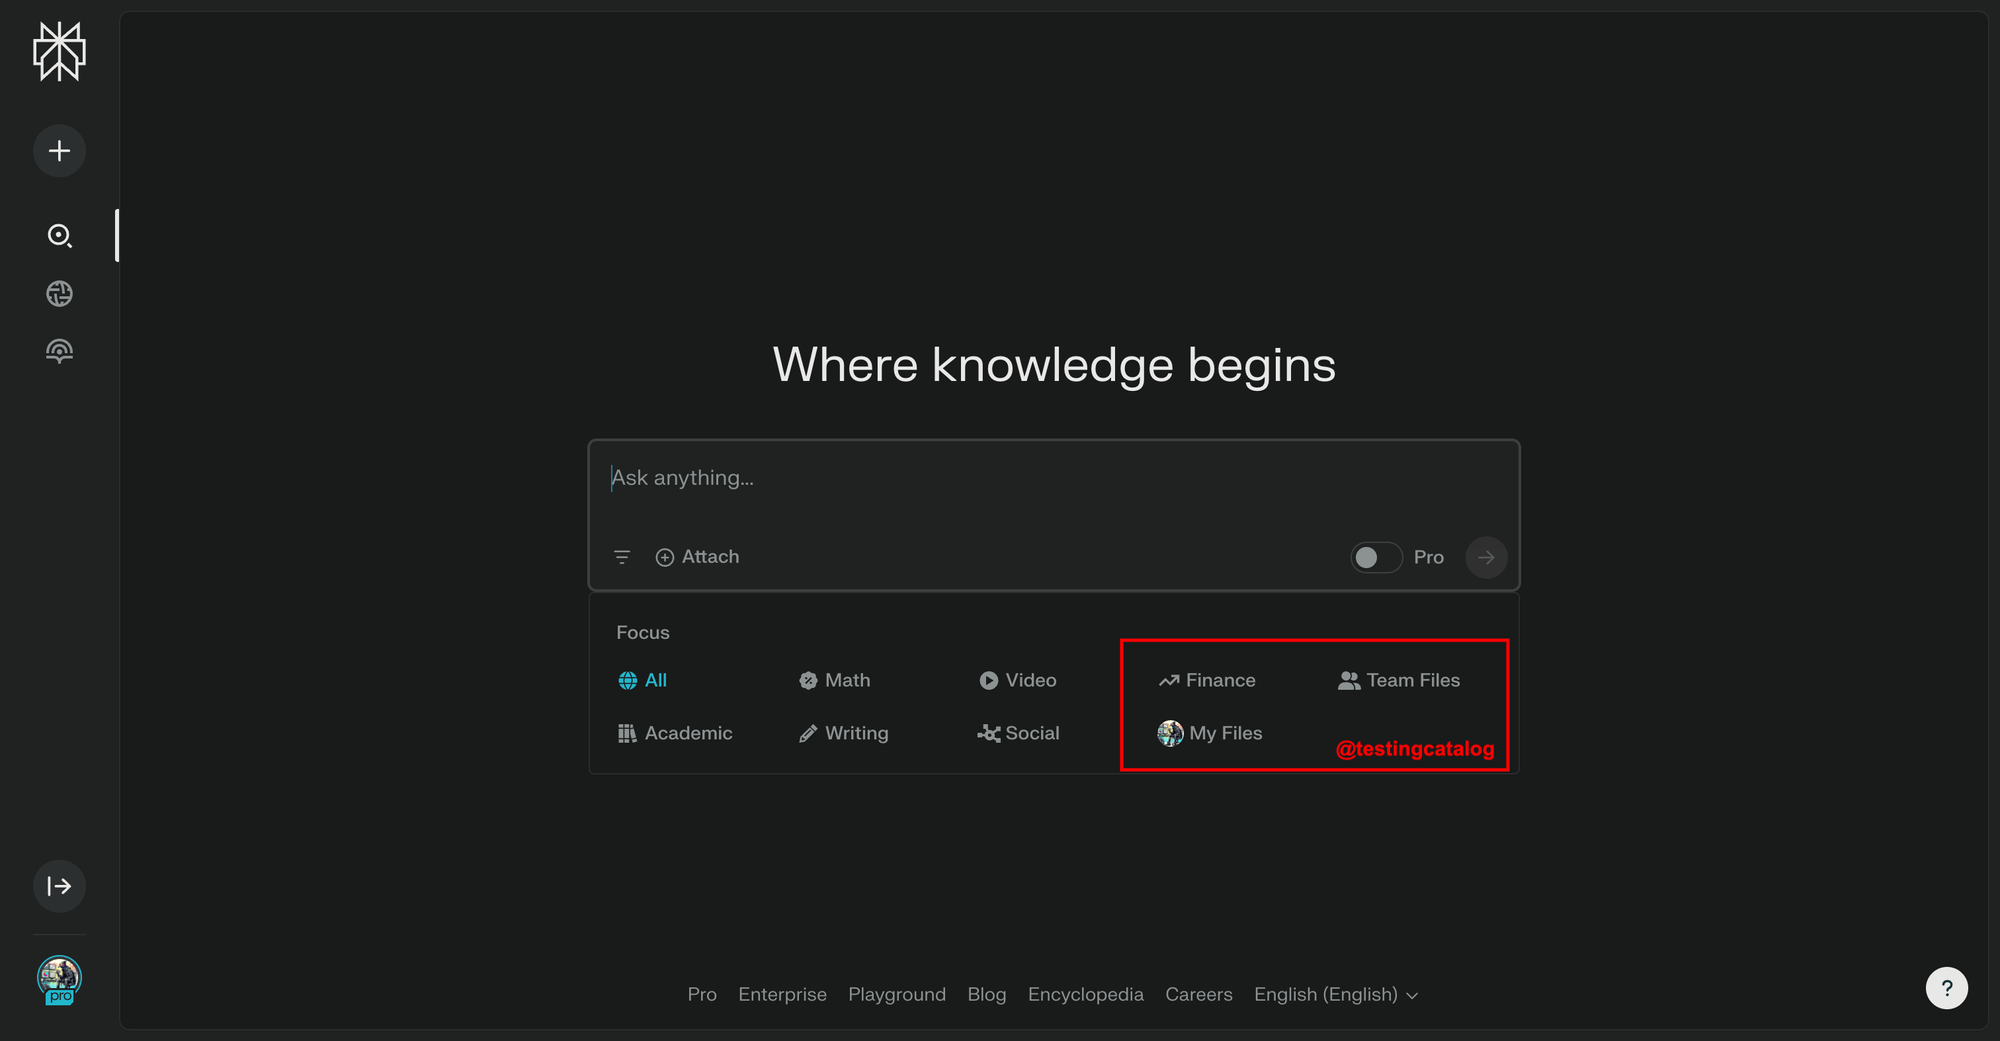Select the Team Files focus option
Screen dimensions: 2000x1041
tap(1399, 680)
